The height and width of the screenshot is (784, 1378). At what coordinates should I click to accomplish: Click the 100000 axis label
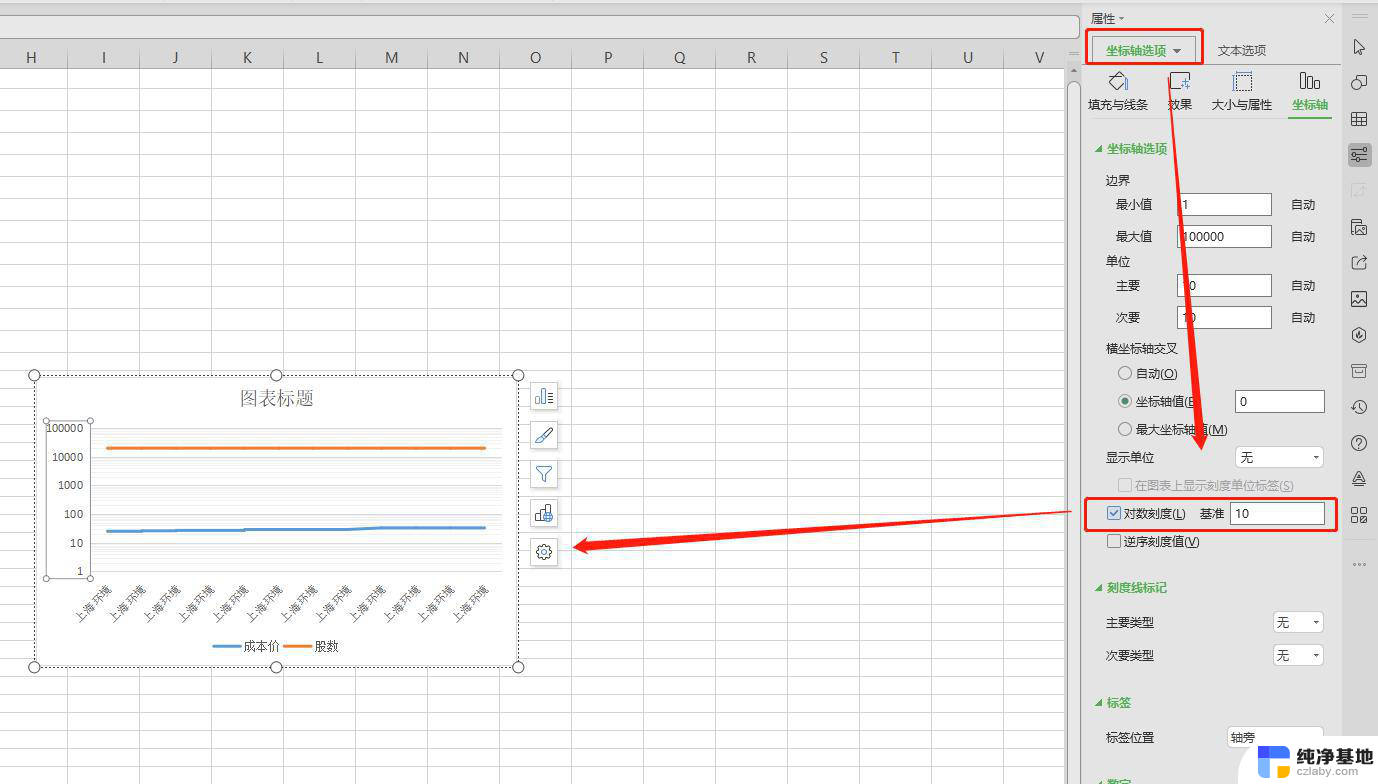coord(65,428)
